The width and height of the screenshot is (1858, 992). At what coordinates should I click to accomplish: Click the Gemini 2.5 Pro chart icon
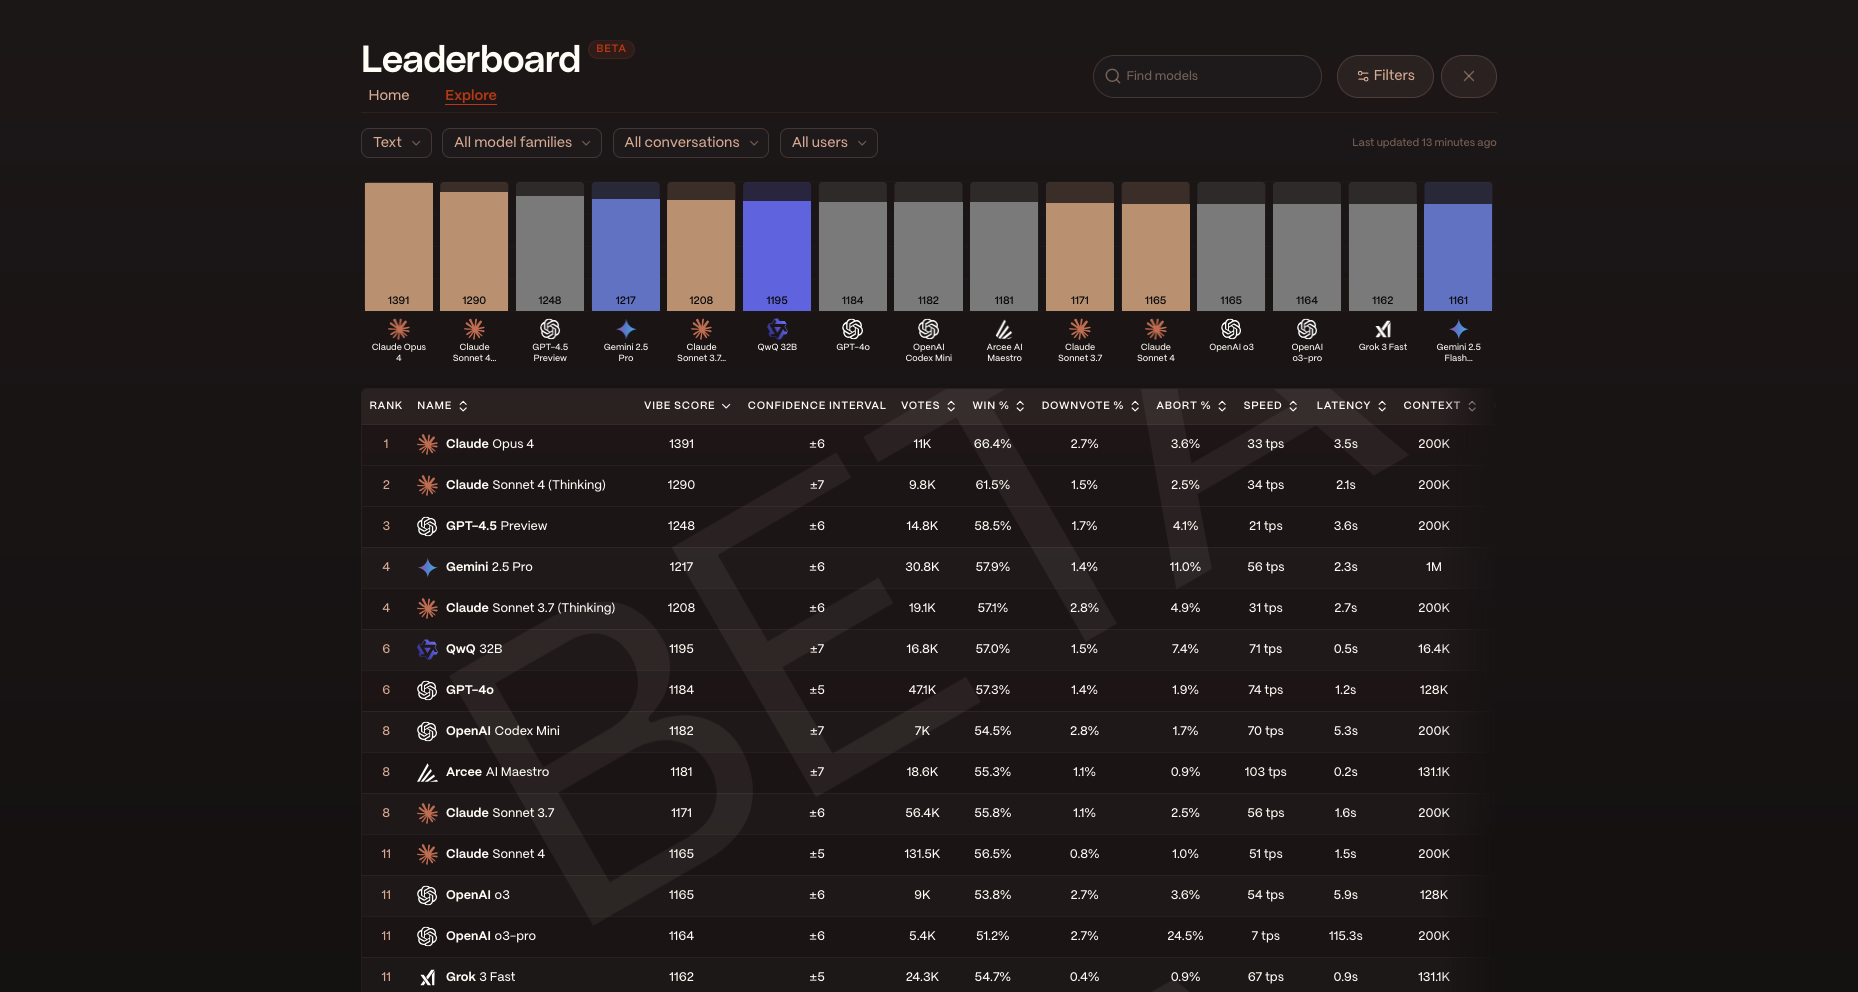pos(626,329)
